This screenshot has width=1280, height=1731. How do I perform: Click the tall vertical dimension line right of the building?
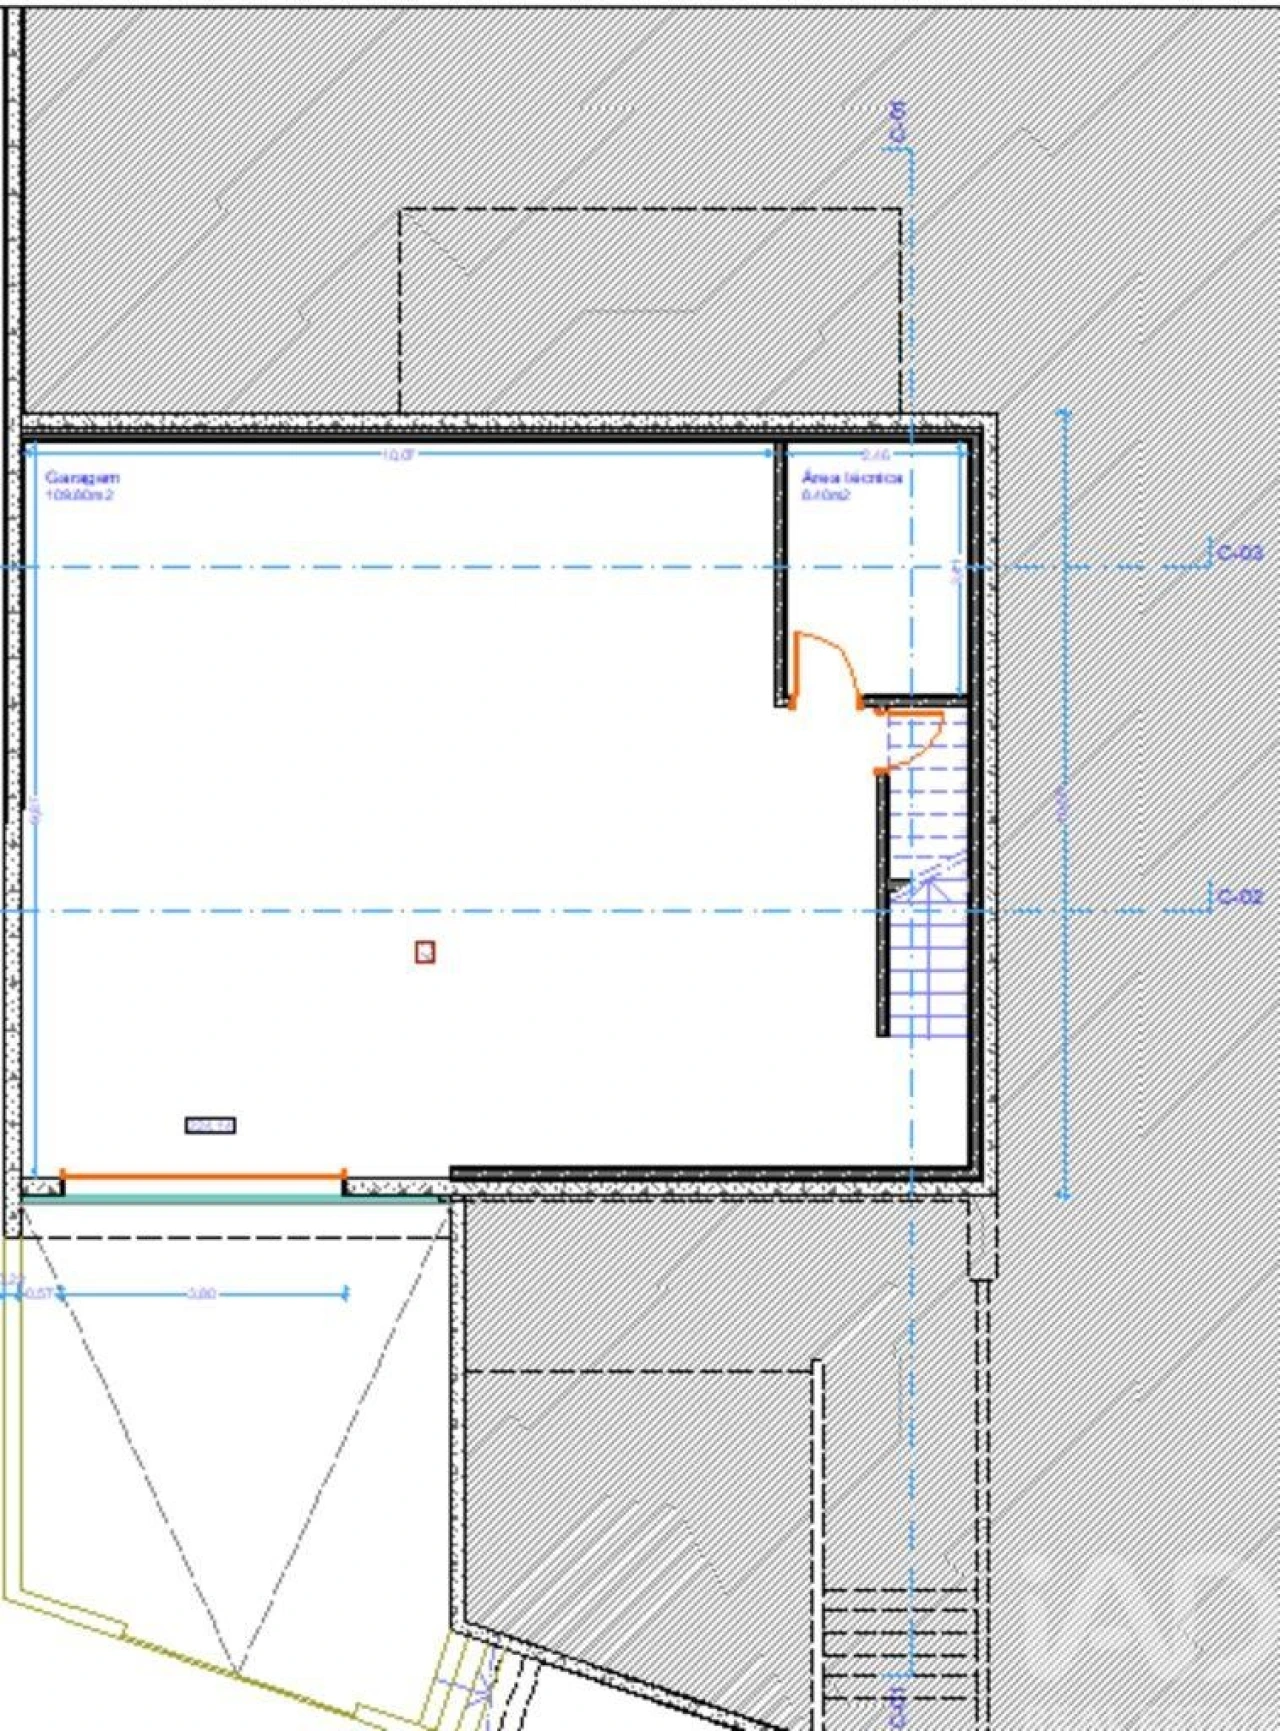(1064, 800)
